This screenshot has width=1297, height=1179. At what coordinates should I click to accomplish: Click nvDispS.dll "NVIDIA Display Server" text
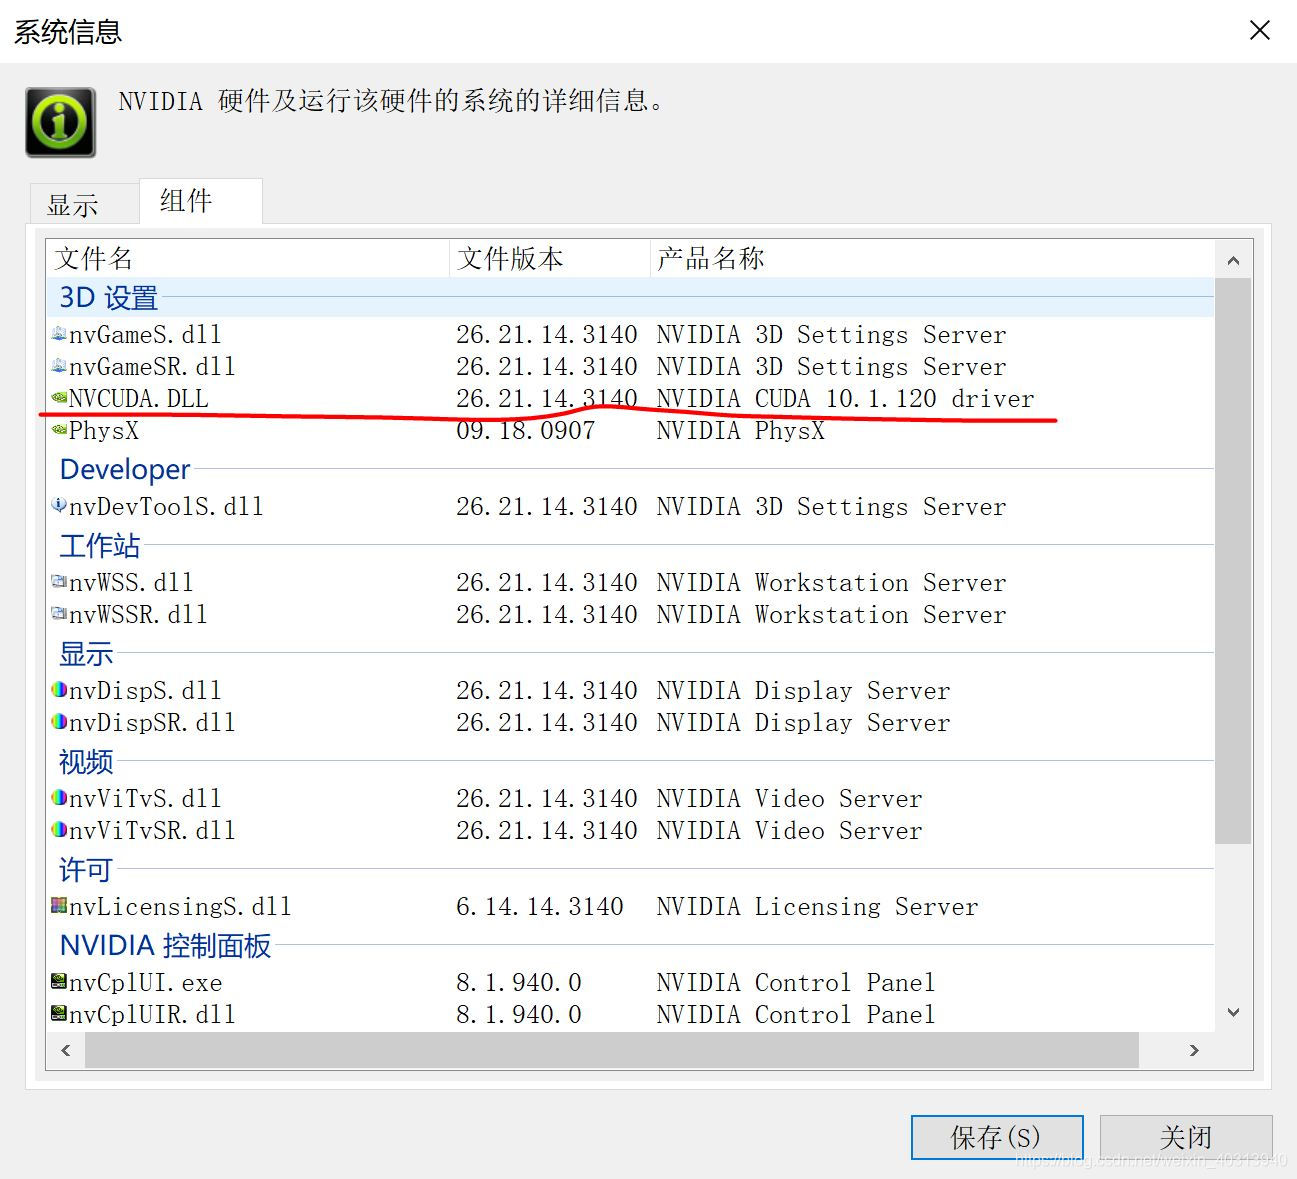click(804, 690)
